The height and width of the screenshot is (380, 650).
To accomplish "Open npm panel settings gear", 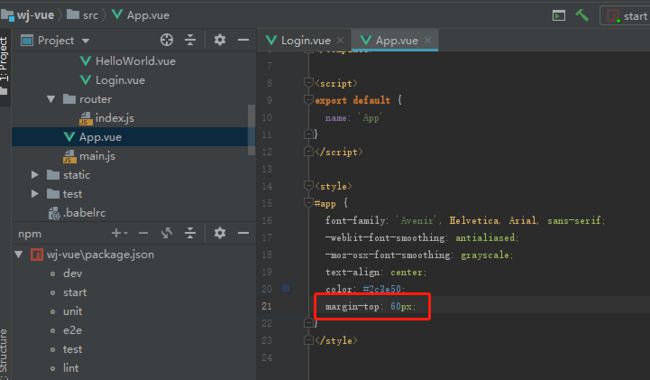I will tap(220, 233).
